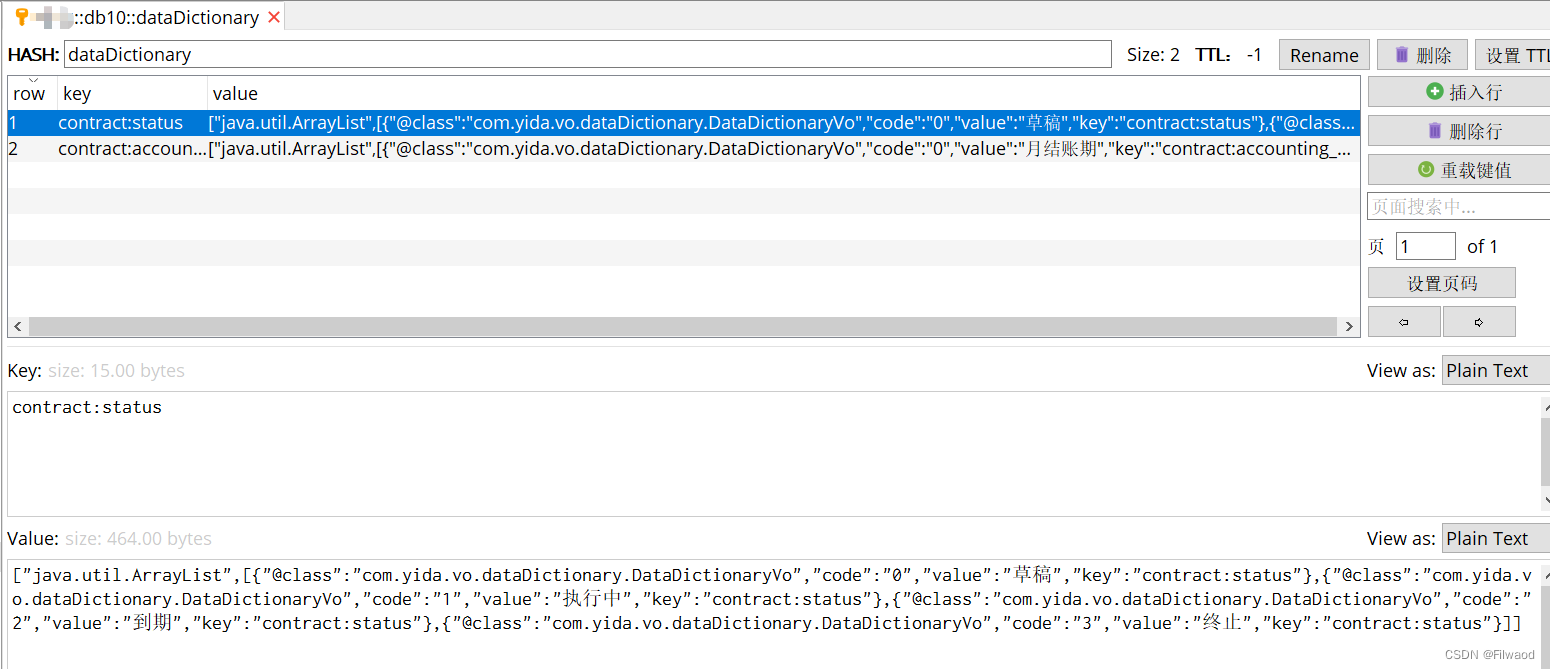Click the 月结账期 value cell in row 2
1550x669 pixels.
click(784, 149)
